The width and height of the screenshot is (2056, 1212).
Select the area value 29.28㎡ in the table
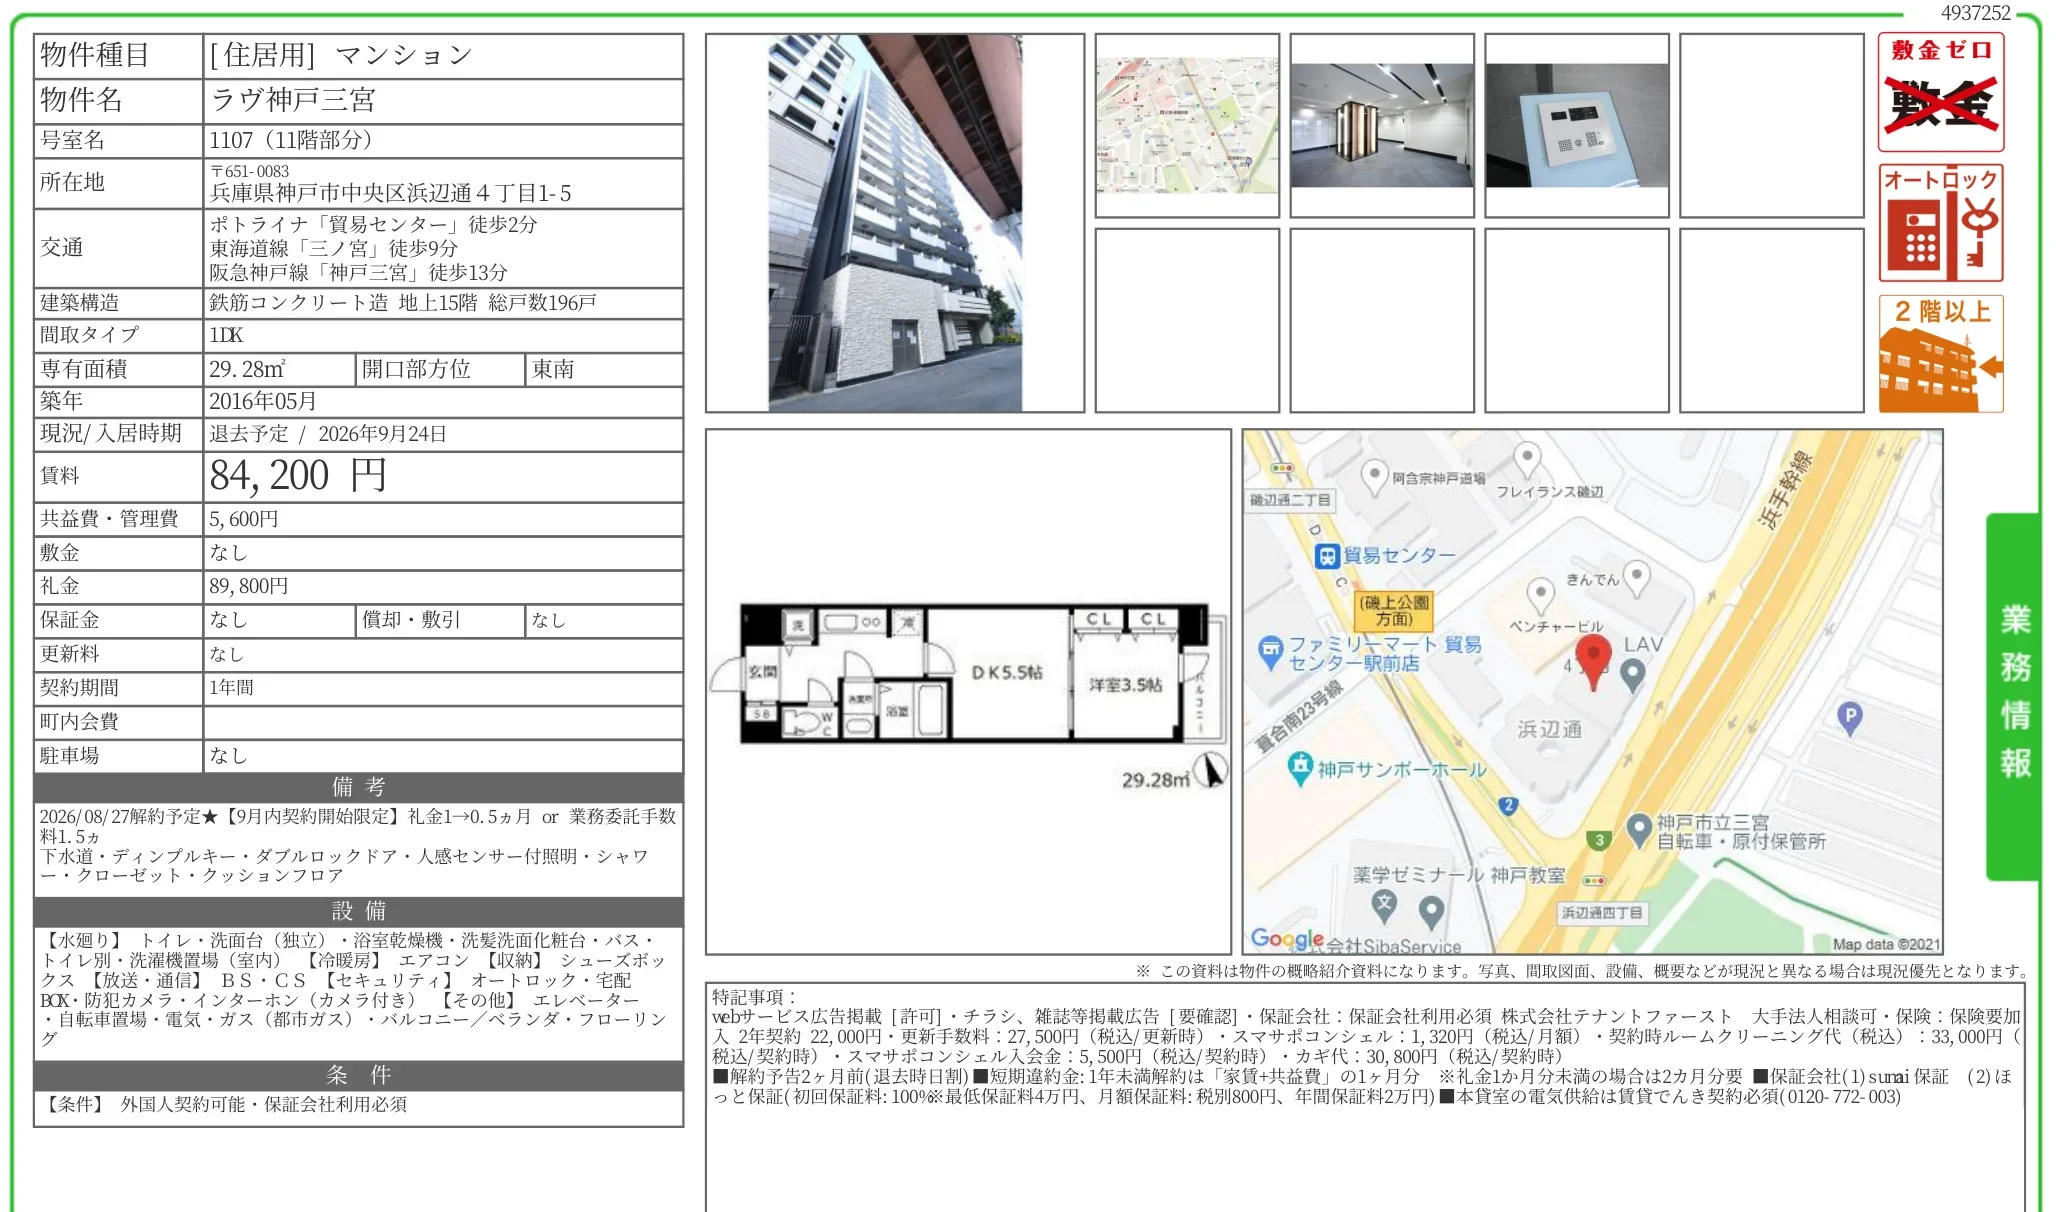tap(247, 369)
